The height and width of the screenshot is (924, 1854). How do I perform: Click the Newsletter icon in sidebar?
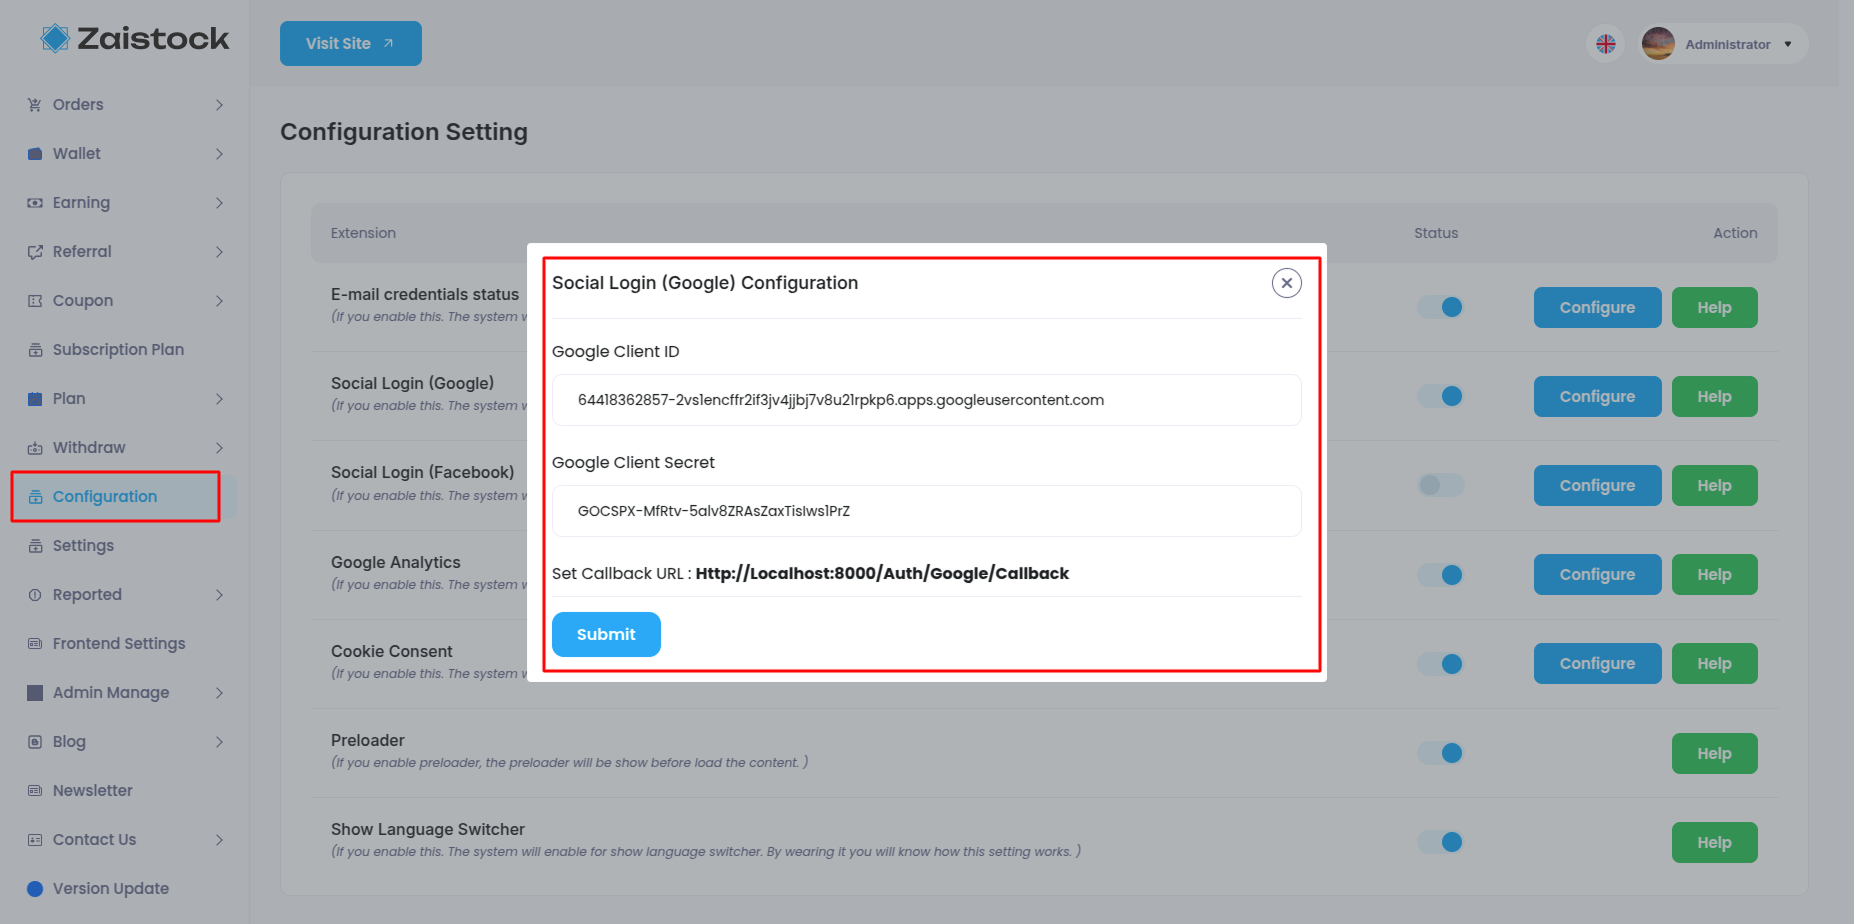35,791
